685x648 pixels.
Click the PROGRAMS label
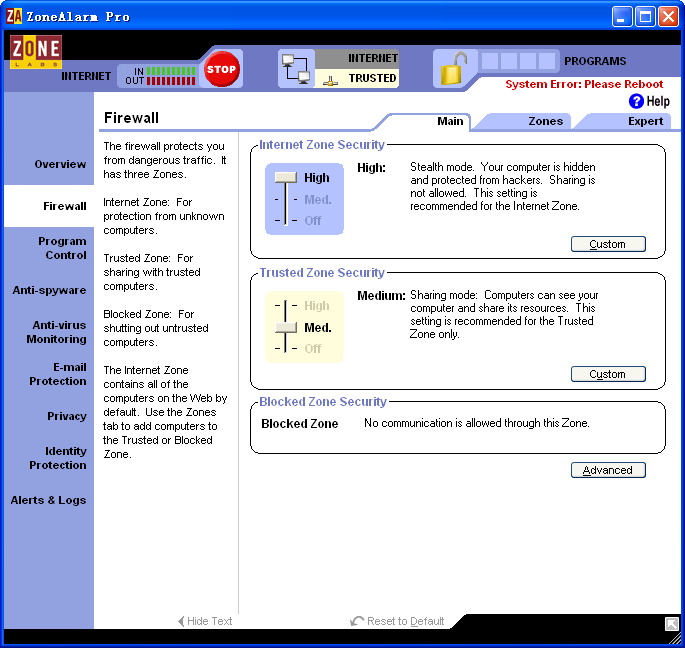click(595, 61)
